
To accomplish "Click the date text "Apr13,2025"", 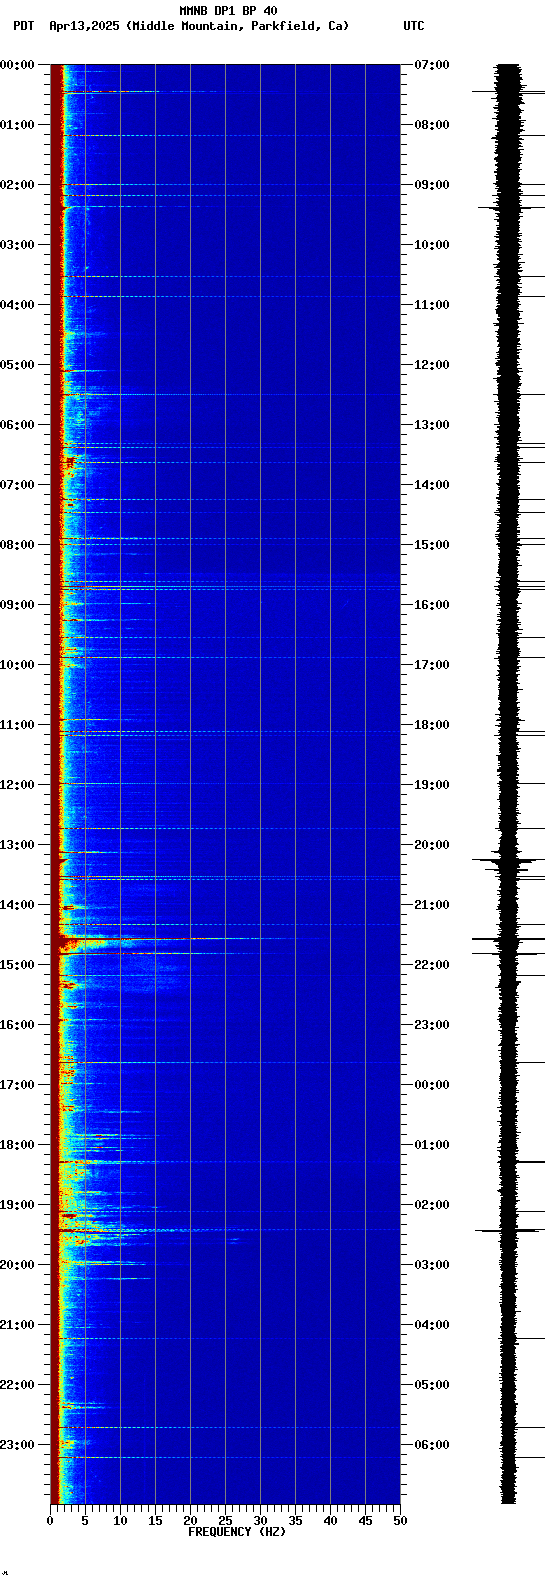I will pyautogui.click(x=85, y=26).
